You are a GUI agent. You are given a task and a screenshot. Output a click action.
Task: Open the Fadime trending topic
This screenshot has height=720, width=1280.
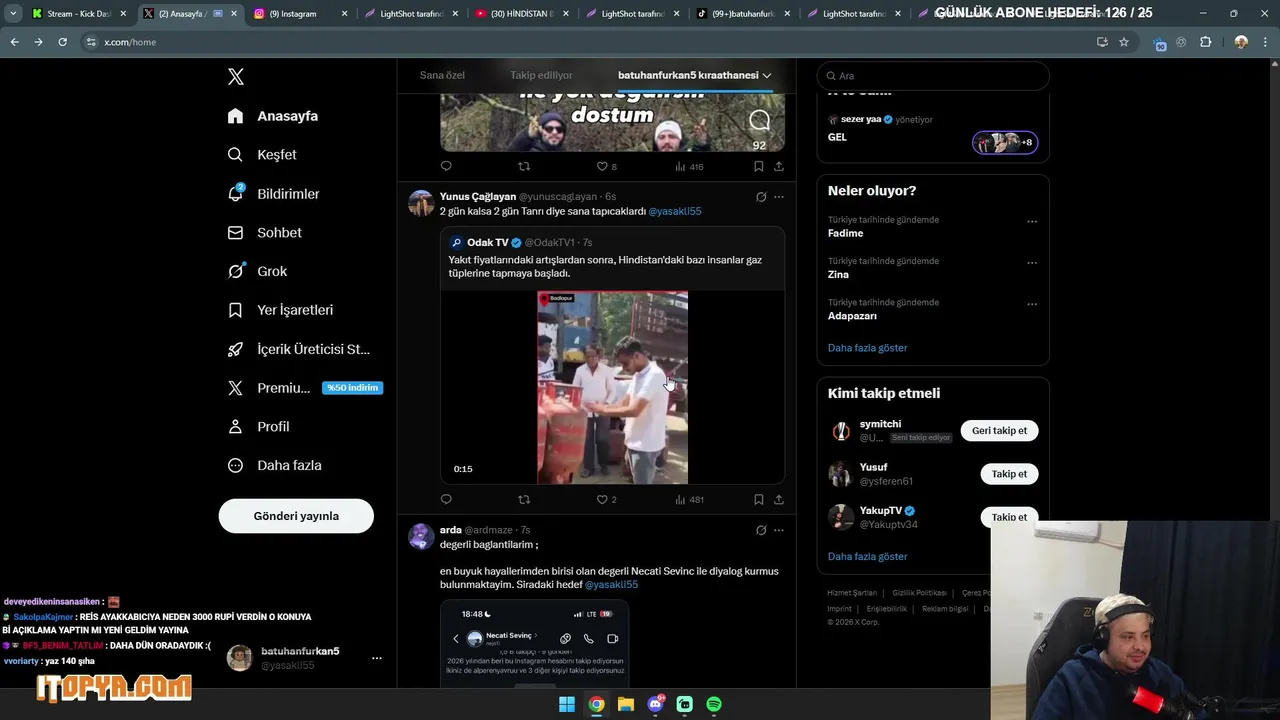845,233
